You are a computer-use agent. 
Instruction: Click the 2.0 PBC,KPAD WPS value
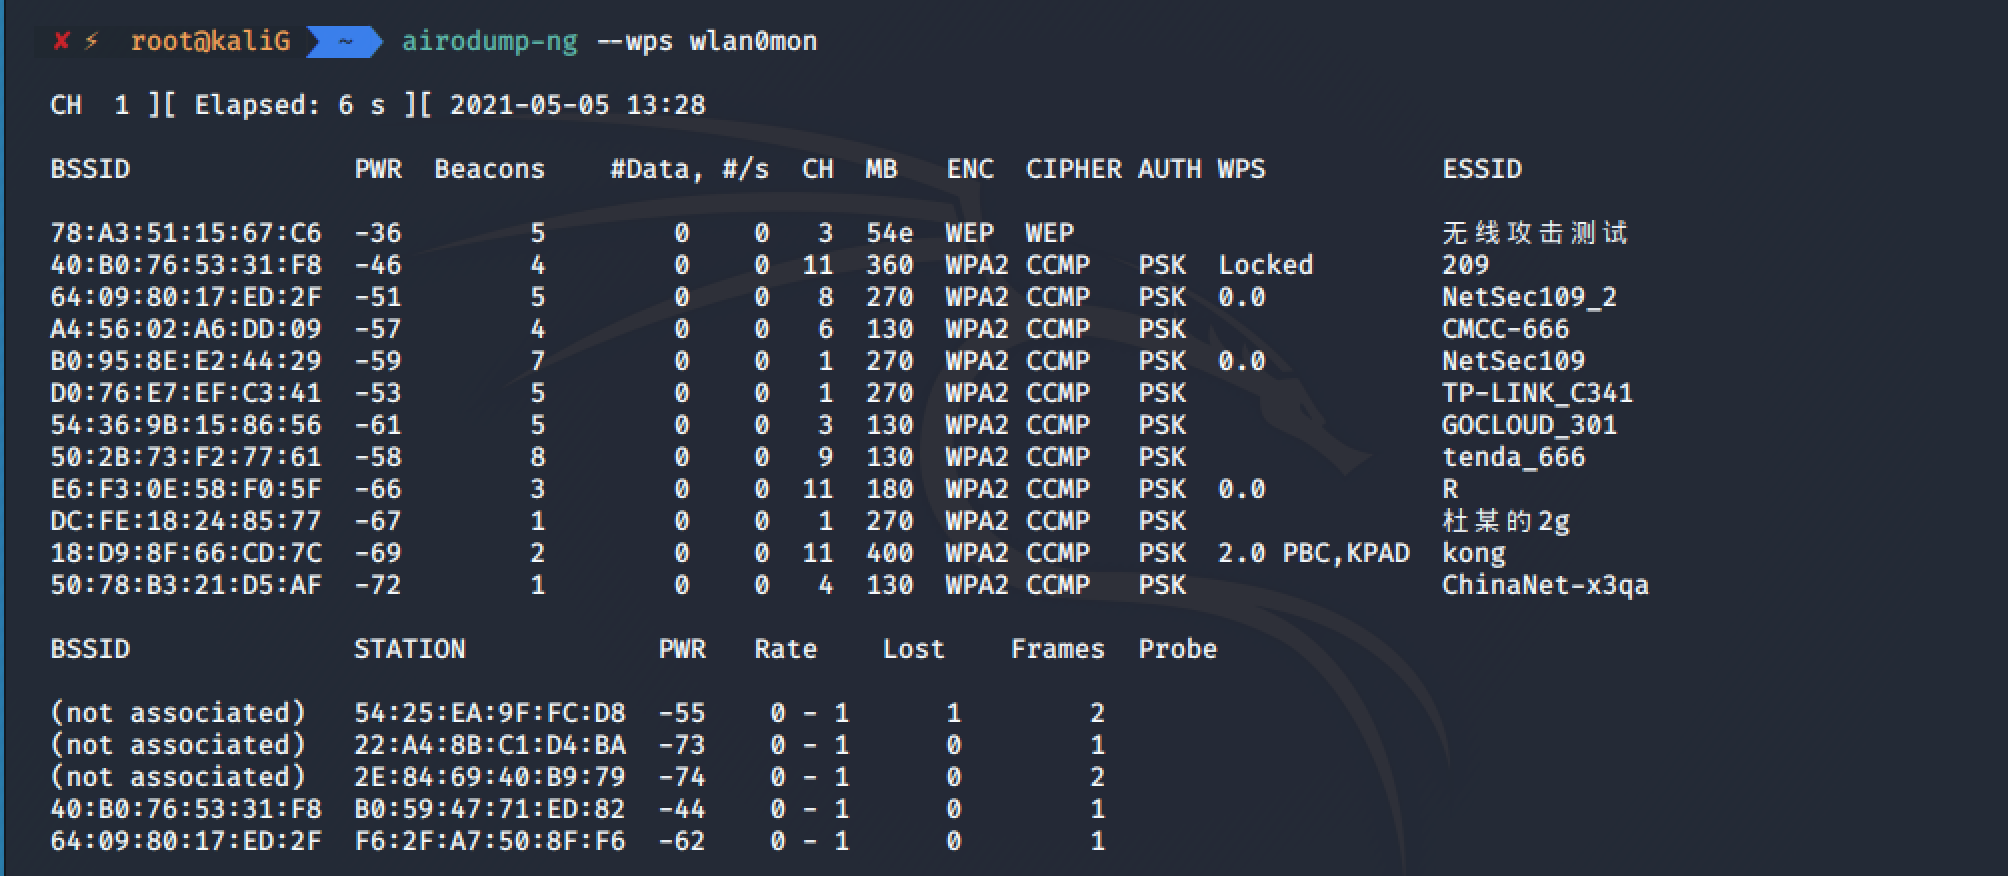(1314, 553)
